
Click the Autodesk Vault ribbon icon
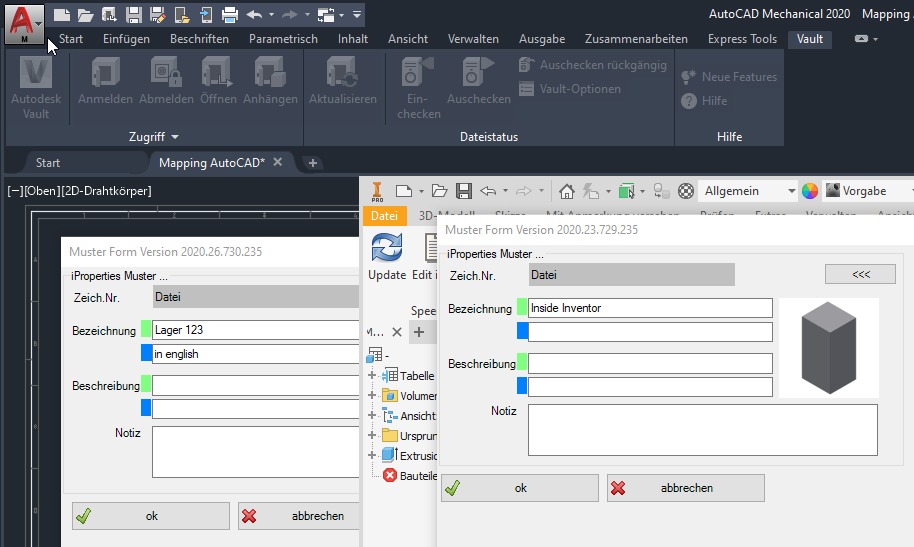[x=36, y=72]
